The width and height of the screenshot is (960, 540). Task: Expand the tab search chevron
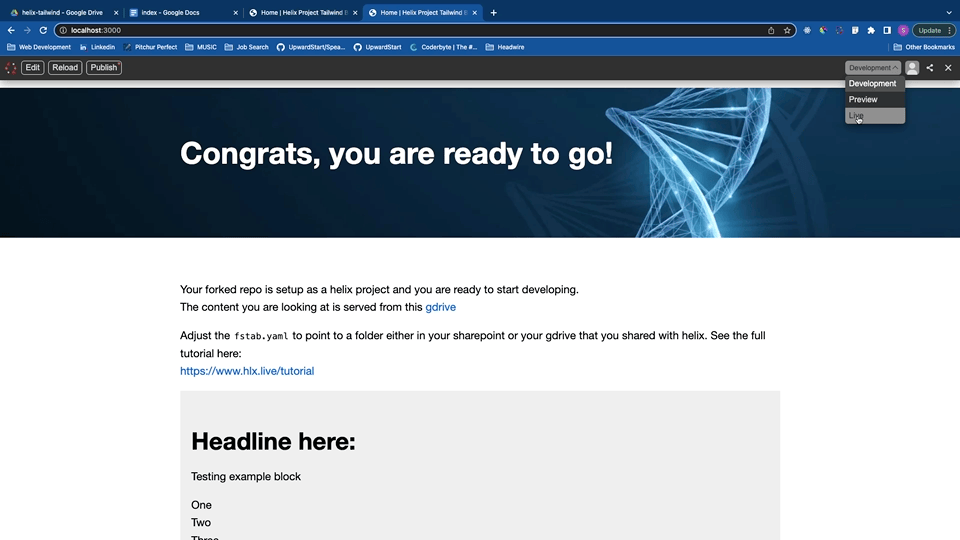[948, 13]
